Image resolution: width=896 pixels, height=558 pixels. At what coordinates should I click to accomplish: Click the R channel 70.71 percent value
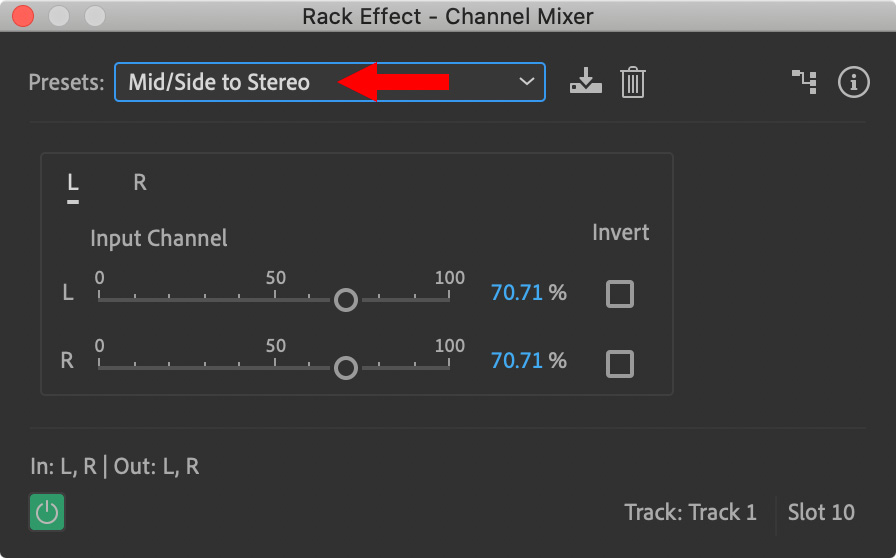click(517, 361)
